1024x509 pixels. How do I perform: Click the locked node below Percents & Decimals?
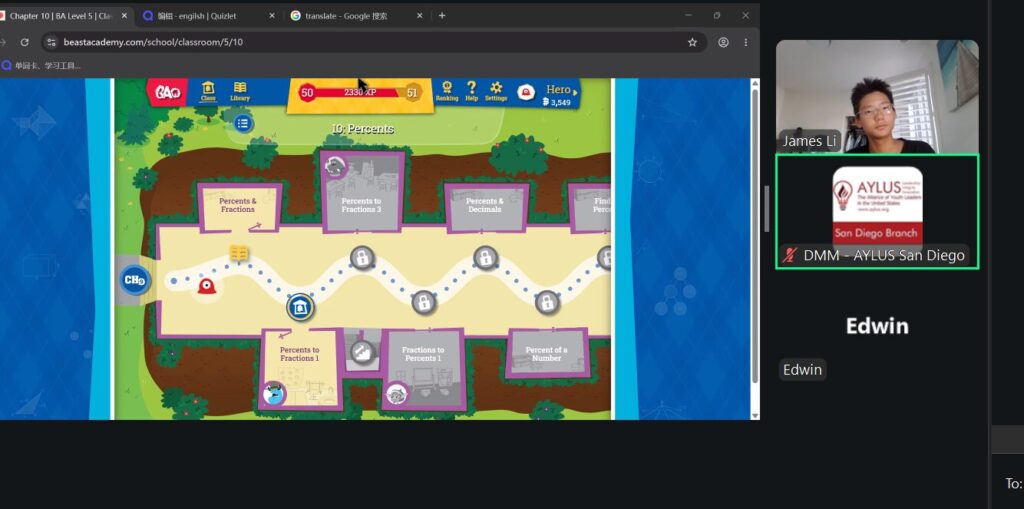(x=485, y=257)
